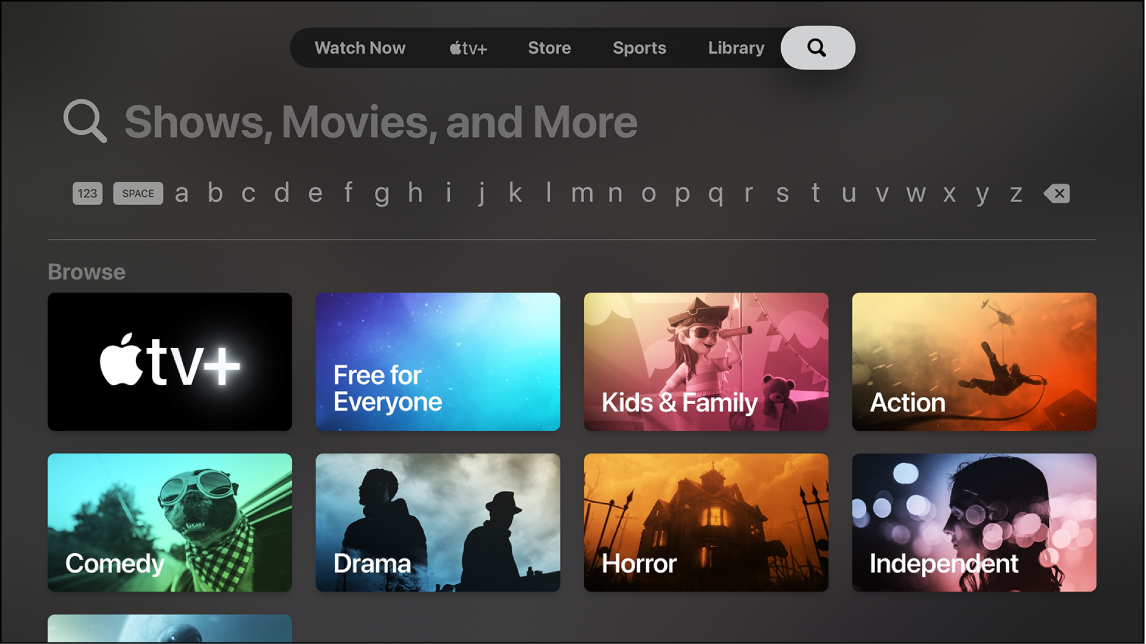Open the Free for Everyone category
The image size is (1146, 644).
[x=437, y=361]
